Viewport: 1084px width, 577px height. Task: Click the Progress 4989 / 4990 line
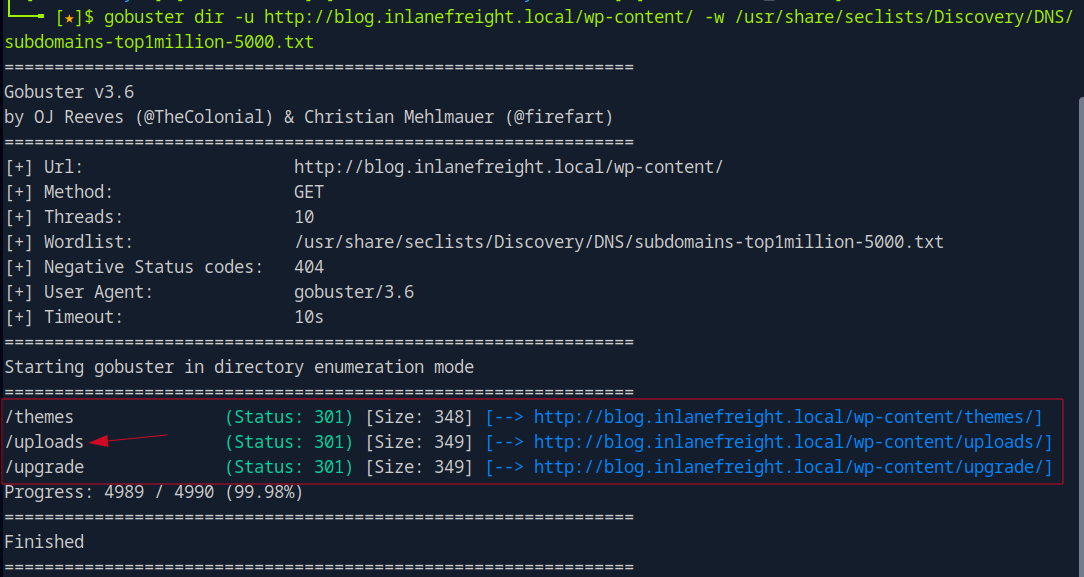[153, 492]
